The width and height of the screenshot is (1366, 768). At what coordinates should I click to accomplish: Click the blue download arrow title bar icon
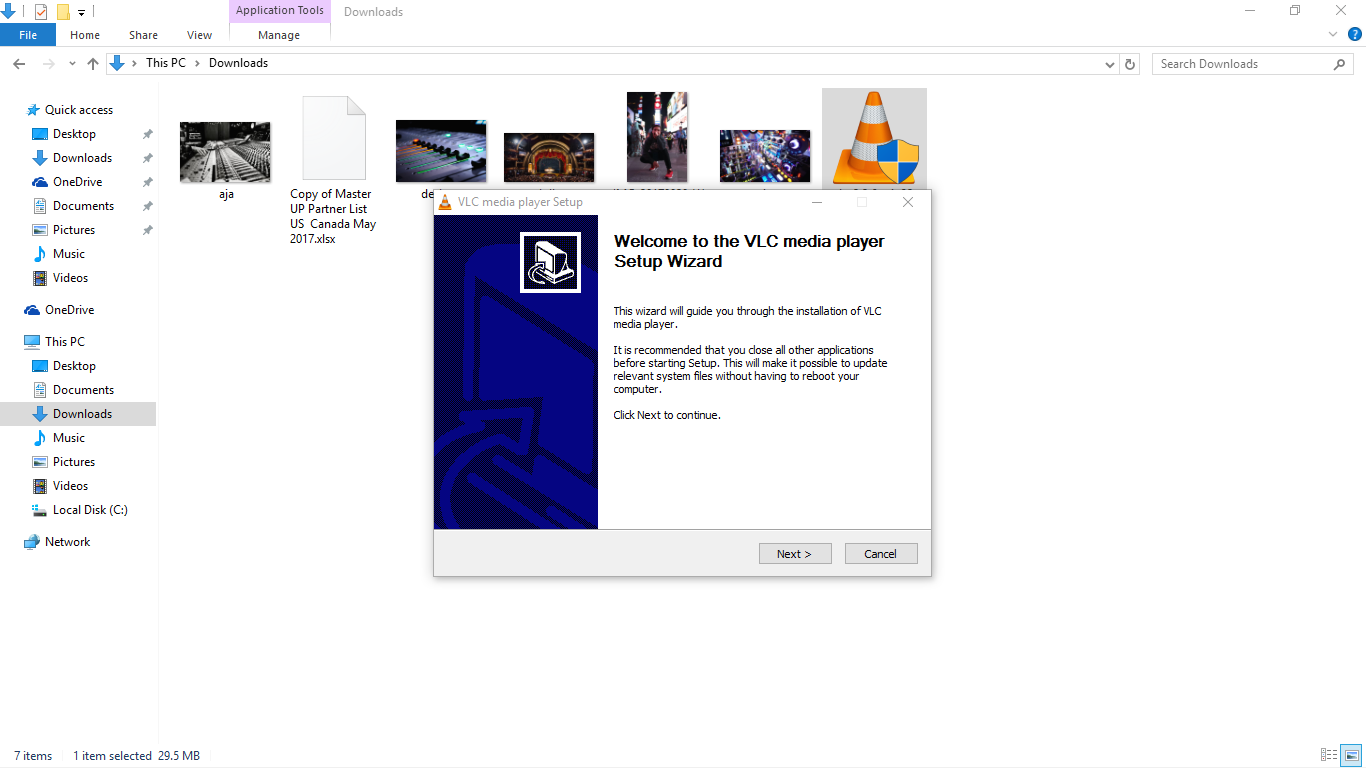point(8,11)
